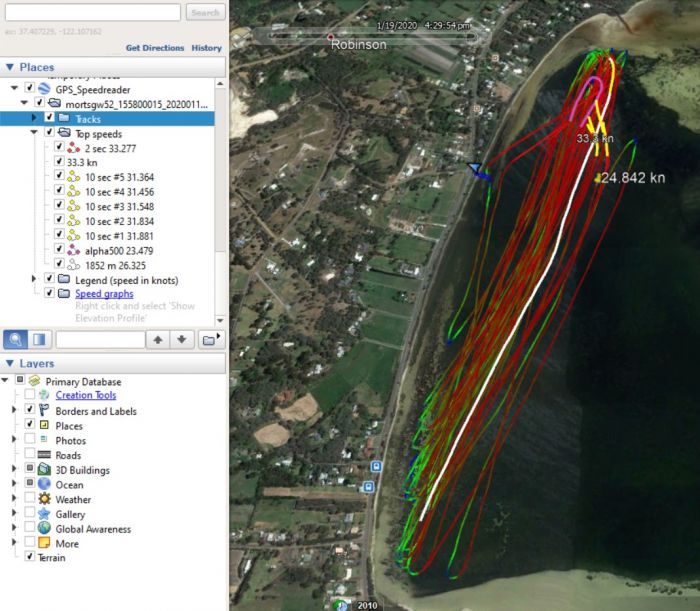The image size is (700, 611).
Task: Open the Creation Tools link
Action: tap(86, 395)
